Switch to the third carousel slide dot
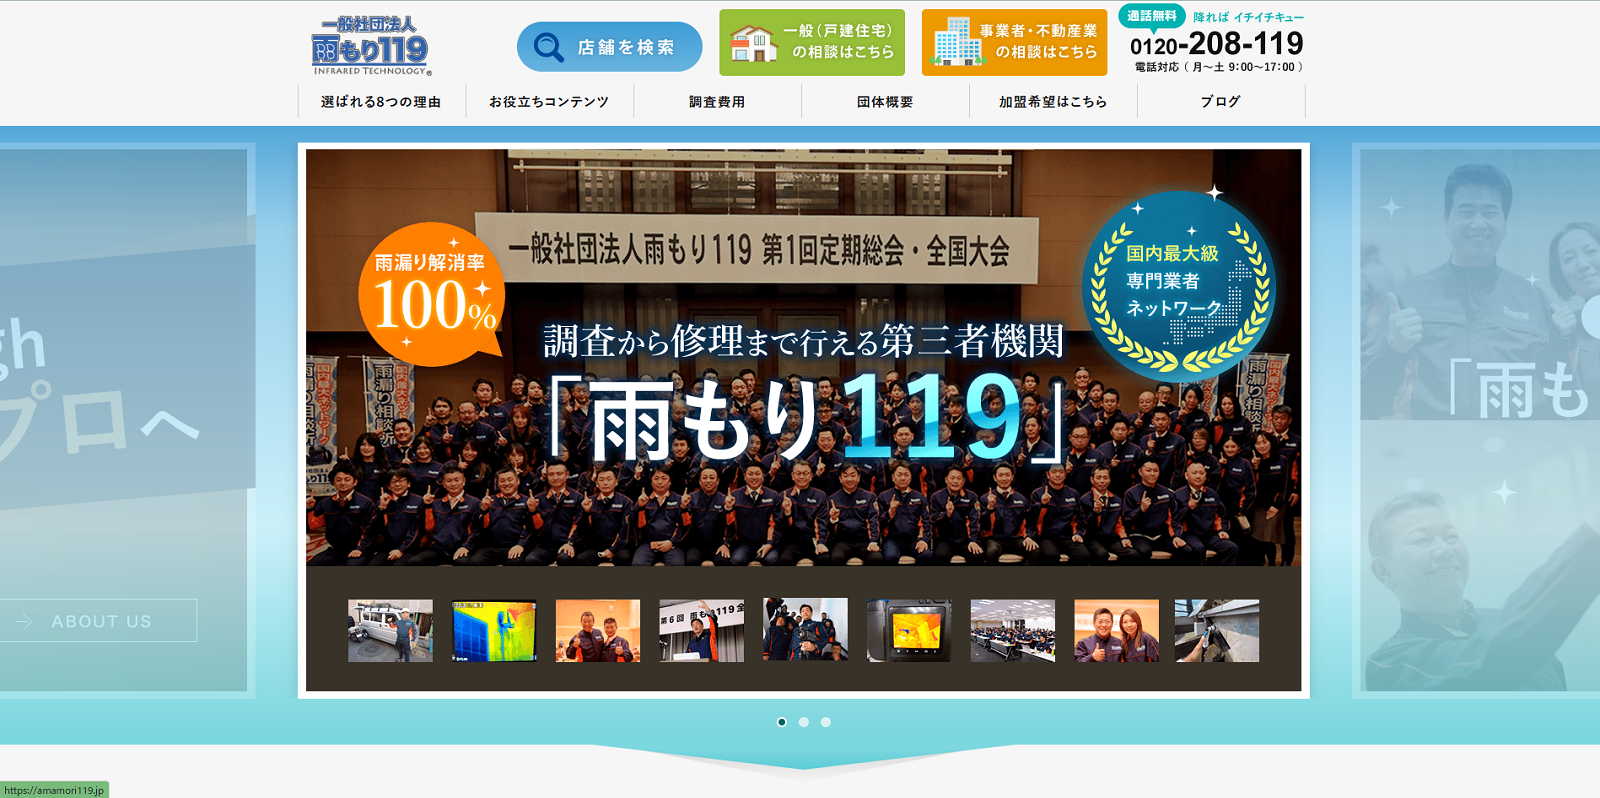Screen dimensions: 1600x798 [826, 722]
